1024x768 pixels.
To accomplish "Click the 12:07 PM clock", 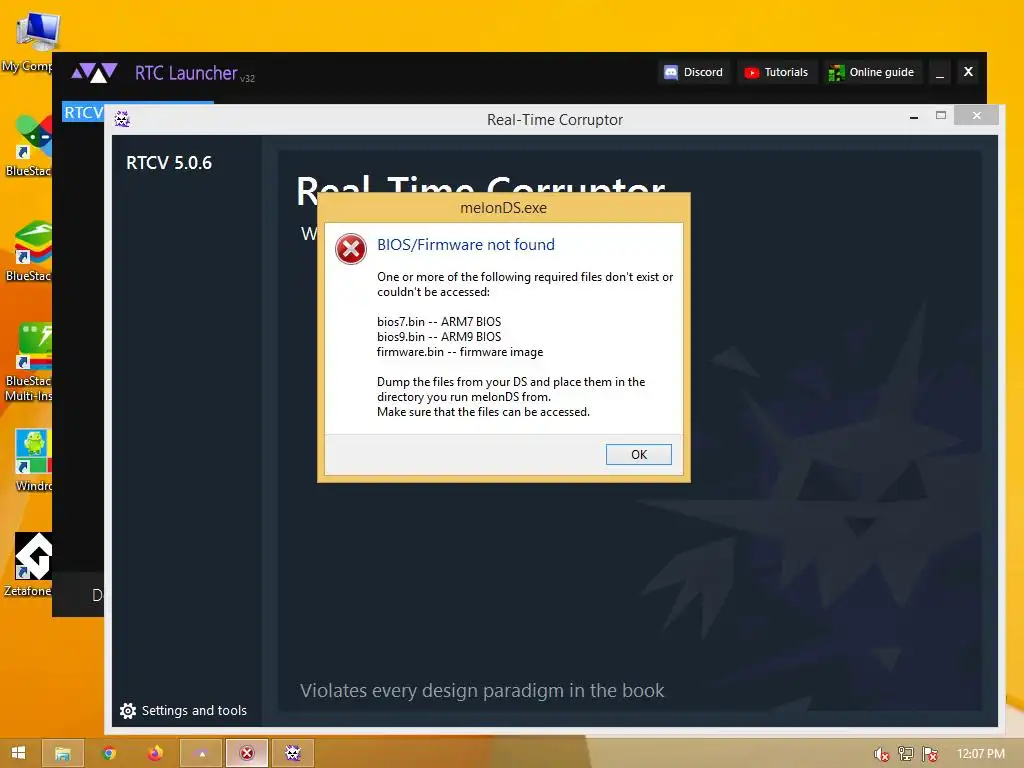I will point(980,754).
